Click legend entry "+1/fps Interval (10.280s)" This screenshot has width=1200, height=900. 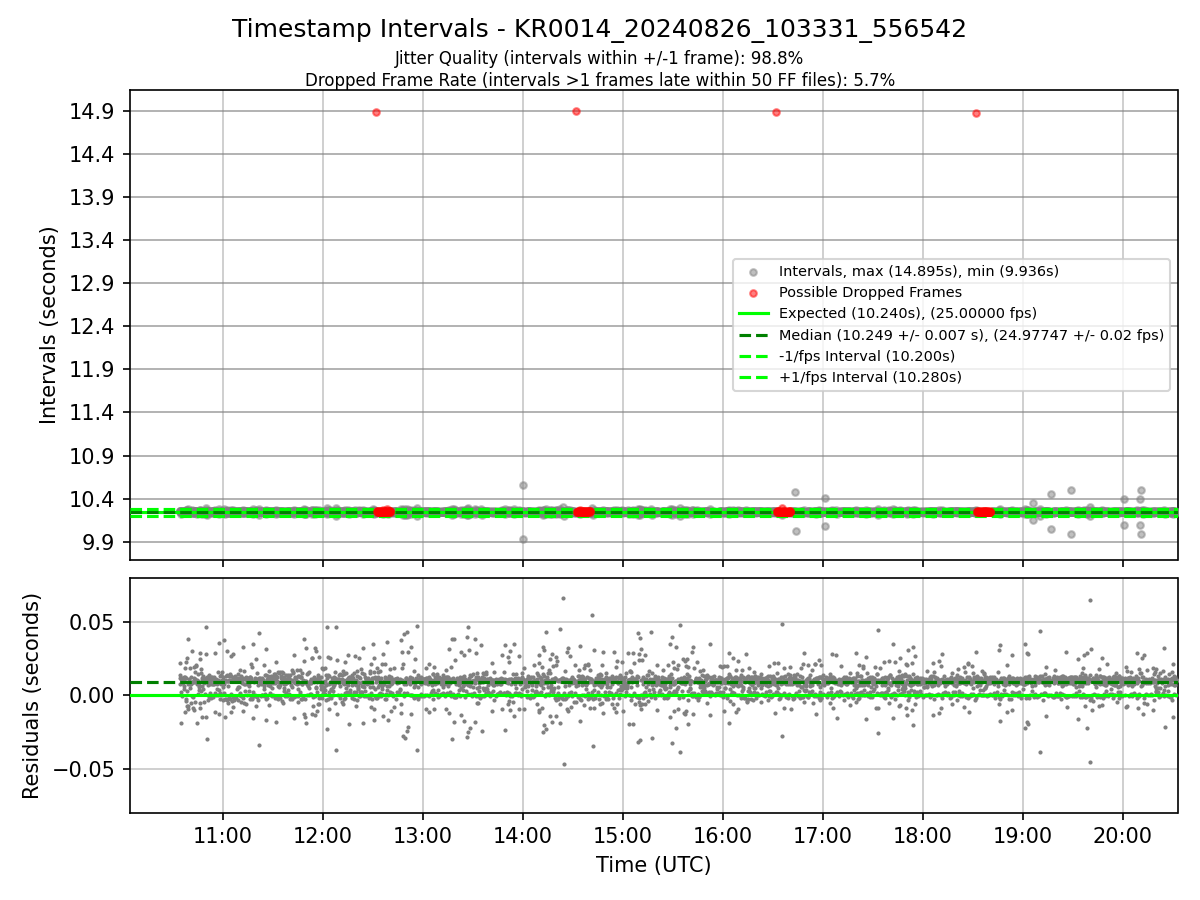(870, 377)
